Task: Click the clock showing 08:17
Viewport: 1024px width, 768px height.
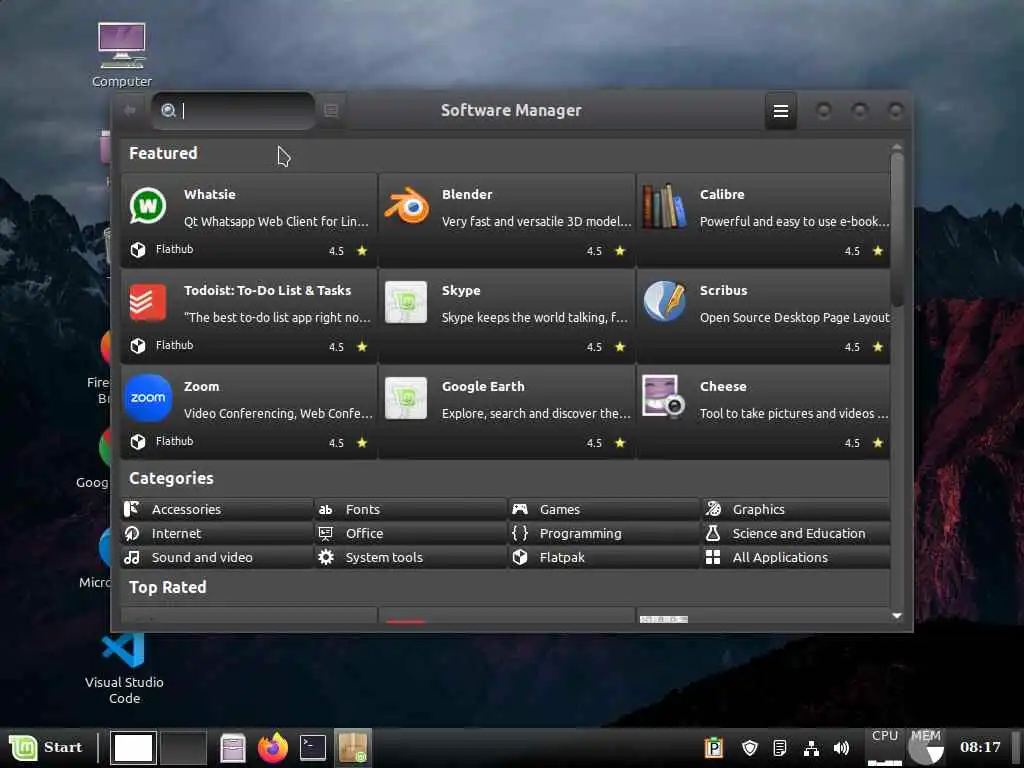Action: [x=980, y=747]
